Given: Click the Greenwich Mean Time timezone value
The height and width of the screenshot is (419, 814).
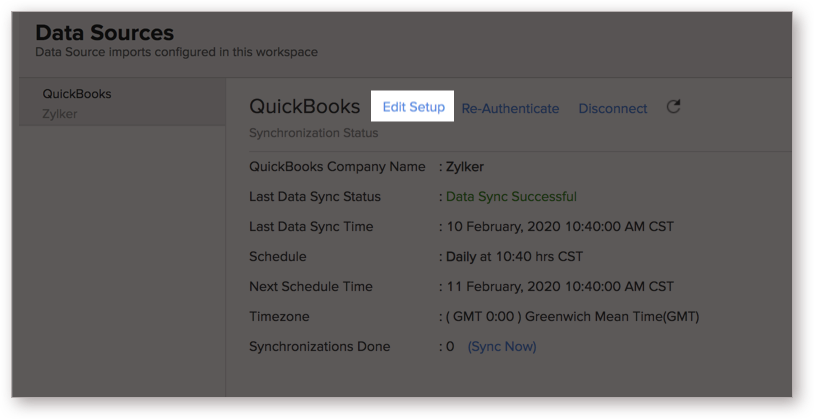Looking at the screenshot, I should [572, 317].
